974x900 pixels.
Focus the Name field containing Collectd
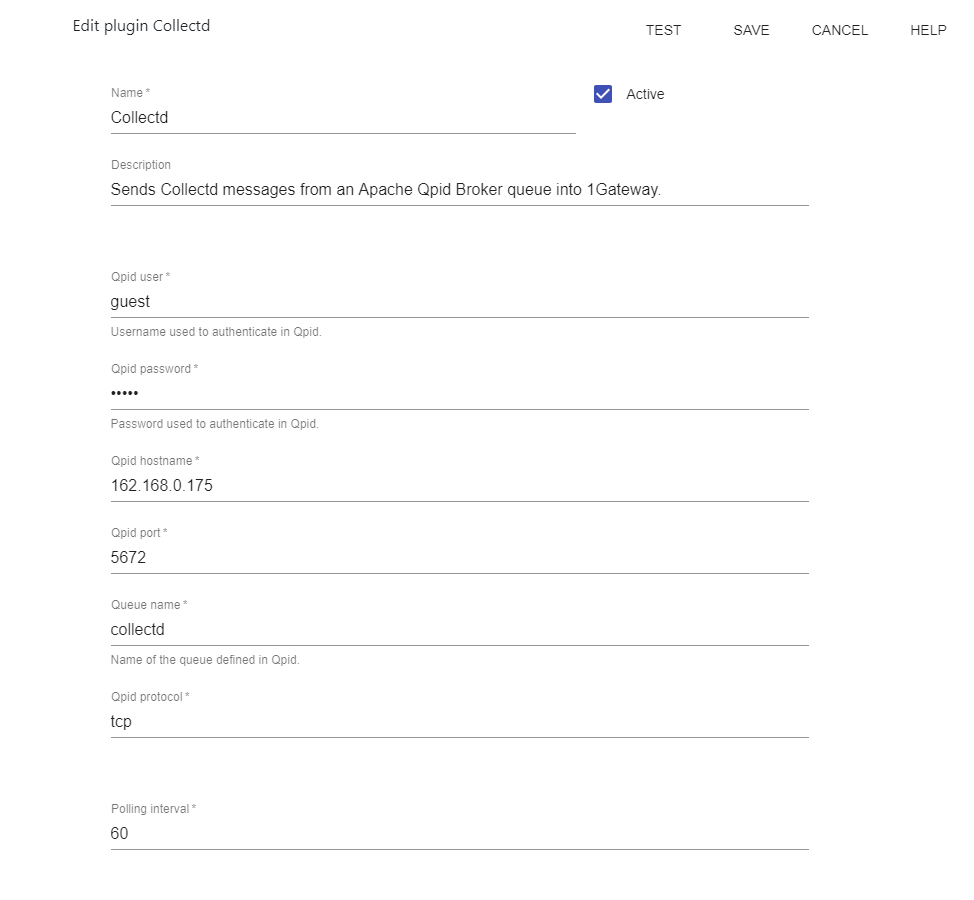click(342, 117)
